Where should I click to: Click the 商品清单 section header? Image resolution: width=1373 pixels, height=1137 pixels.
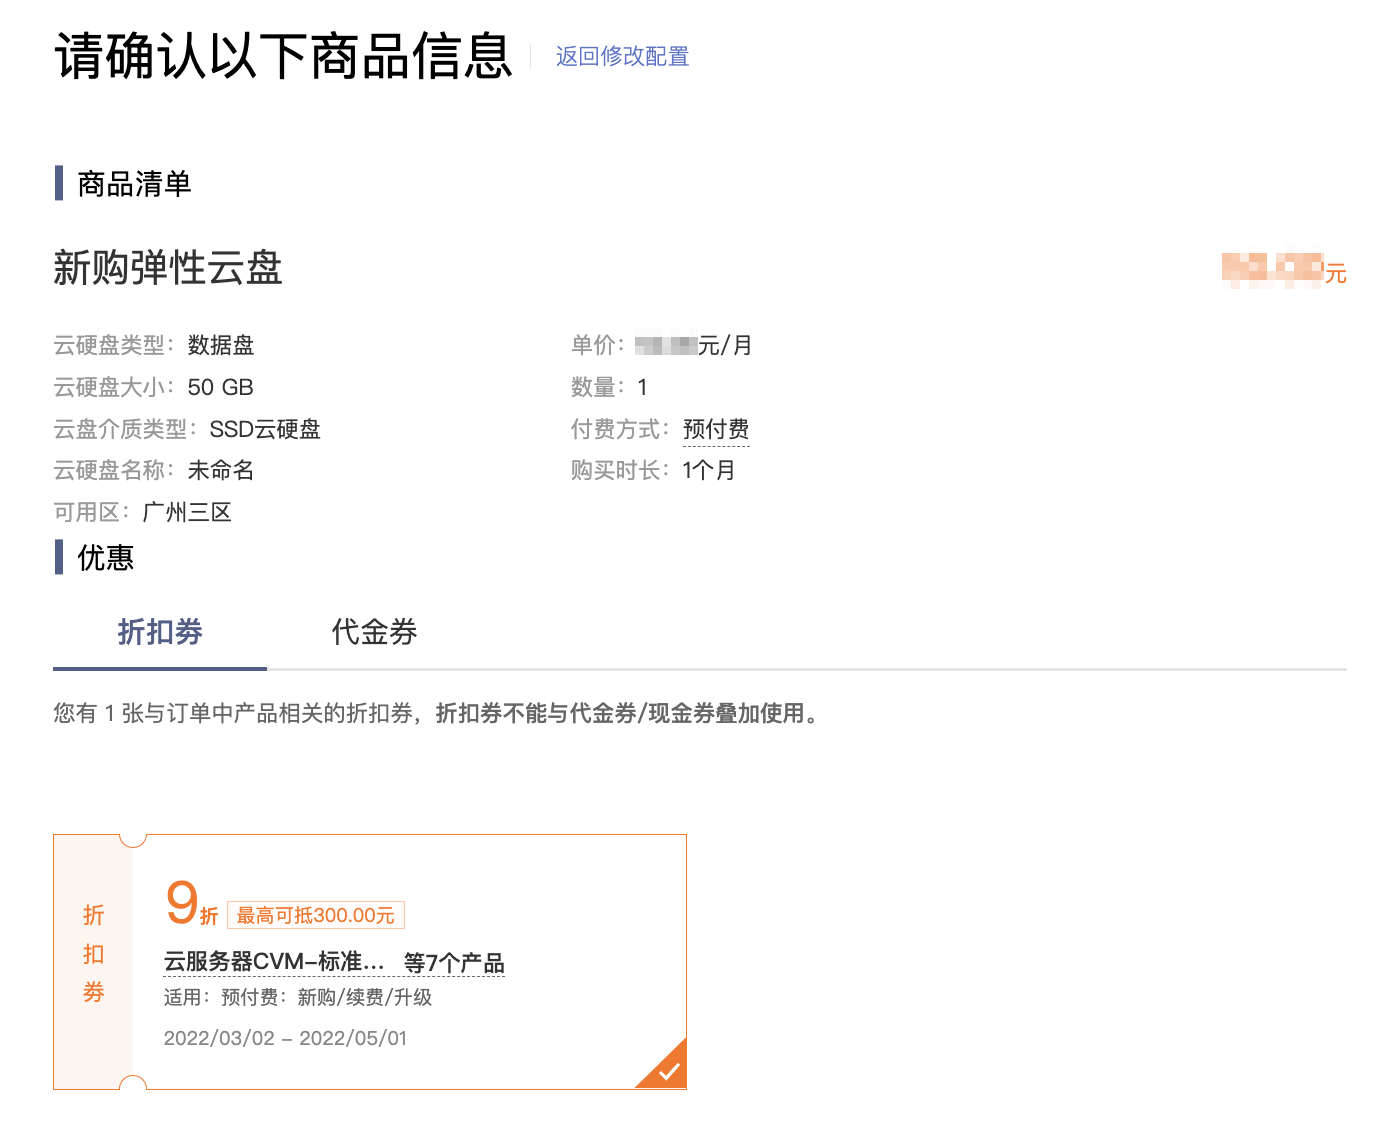134,184
